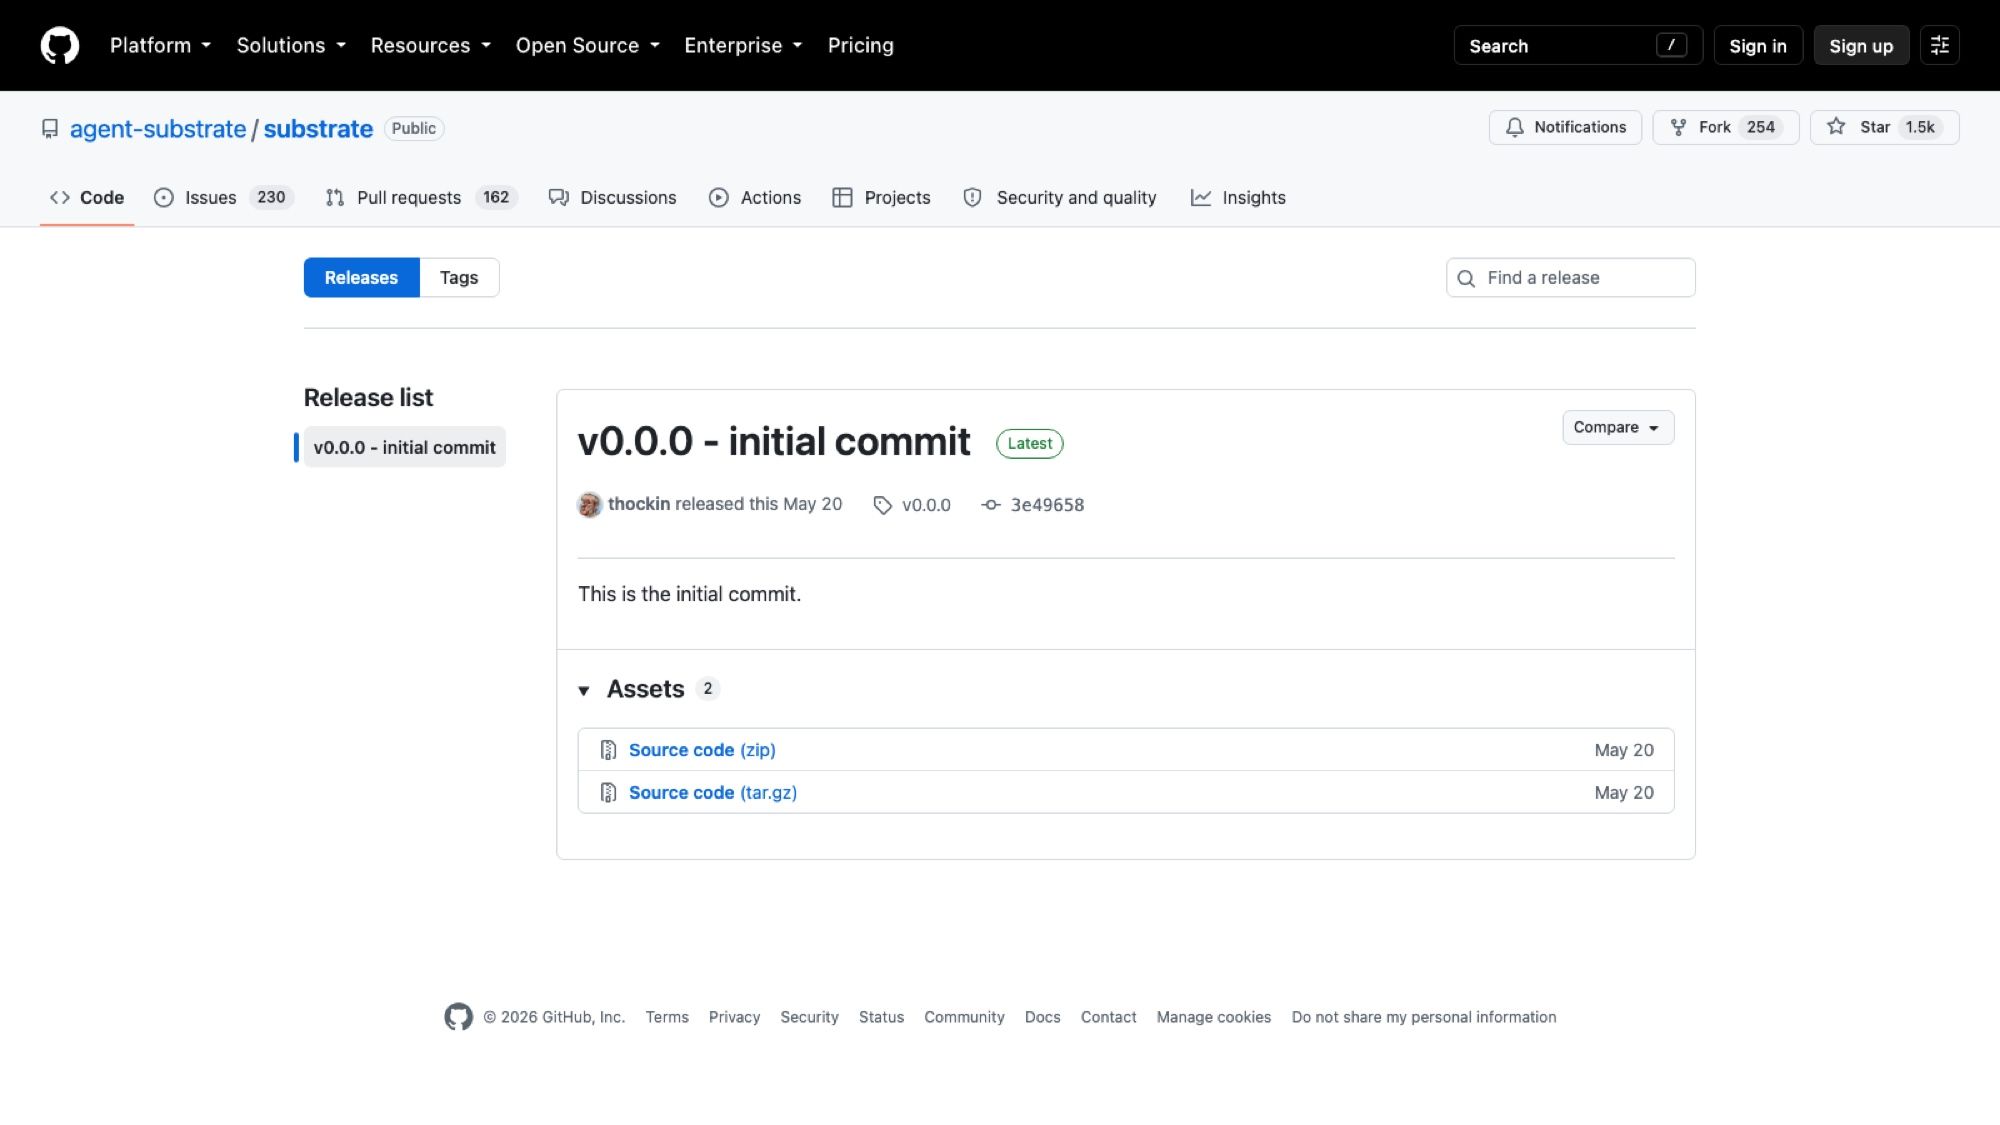Open the Projects tab
The image size is (2000, 1125).
[x=881, y=197]
